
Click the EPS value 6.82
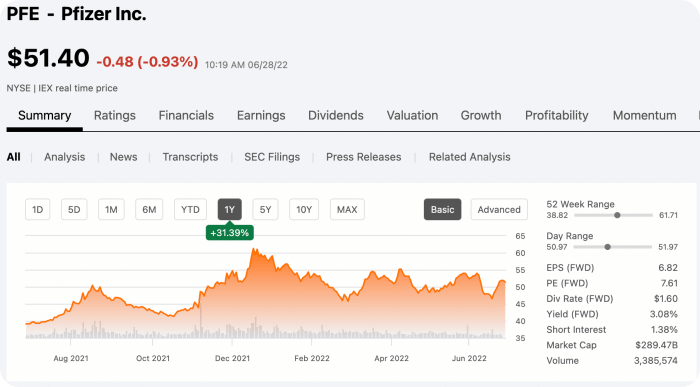click(x=667, y=268)
